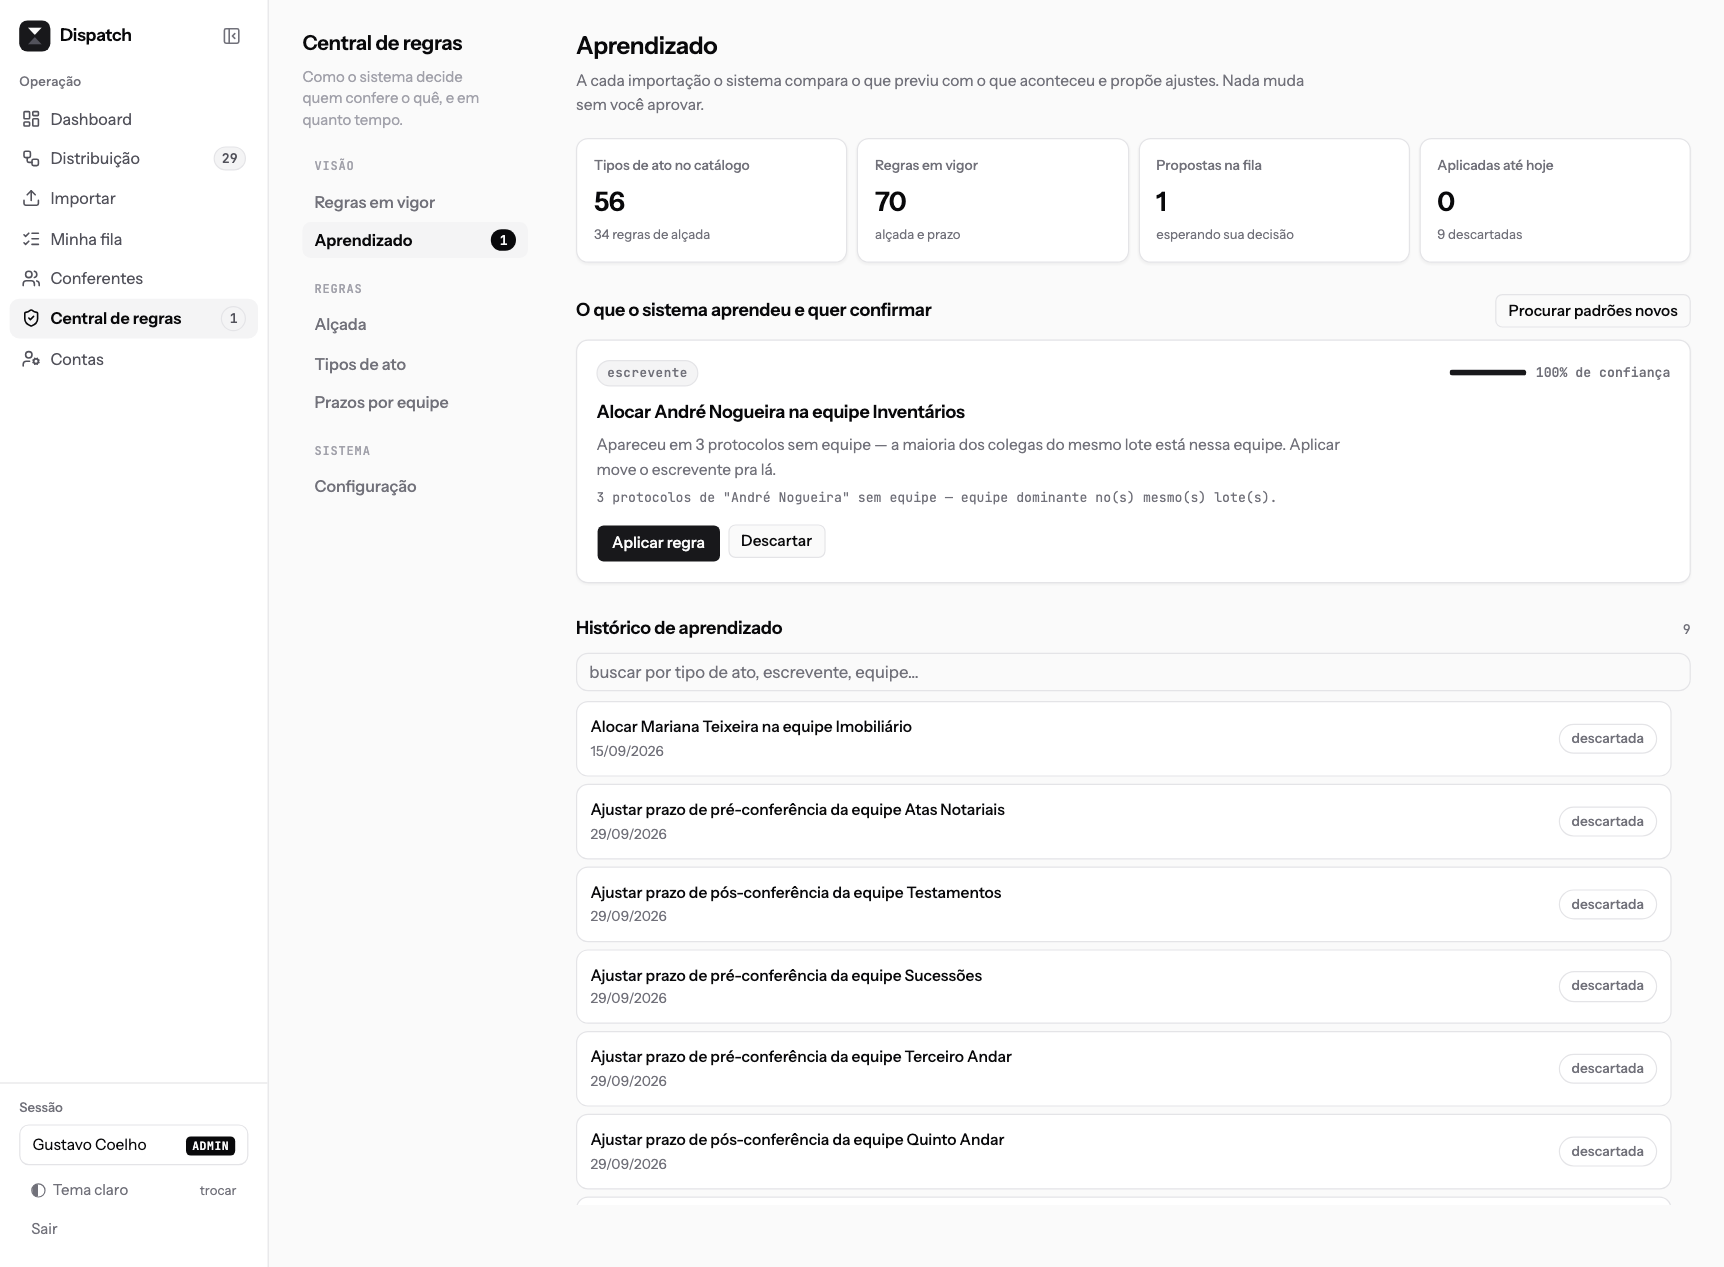Open the Alocar Mariana Teixeira history entry
Screen dimensions: 1724x1267
[x=1123, y=739]
